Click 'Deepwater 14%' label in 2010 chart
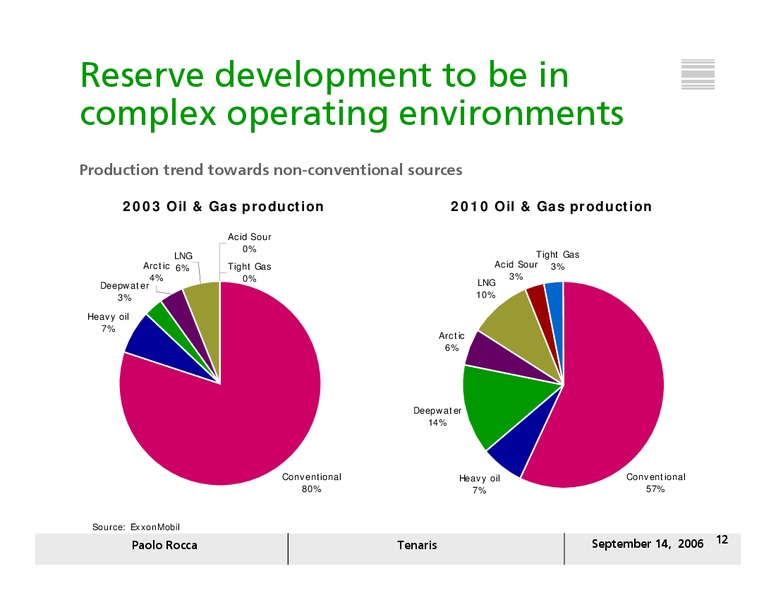This screenshot has height=600, width=776. click(437, 416)
